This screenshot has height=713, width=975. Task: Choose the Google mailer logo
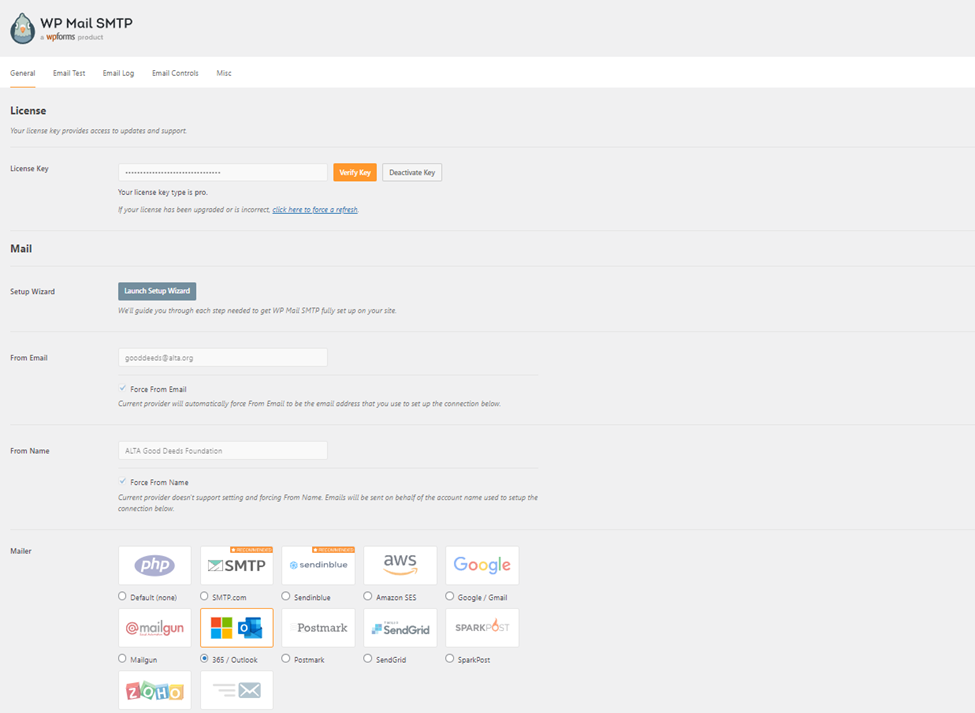[482, 565]
